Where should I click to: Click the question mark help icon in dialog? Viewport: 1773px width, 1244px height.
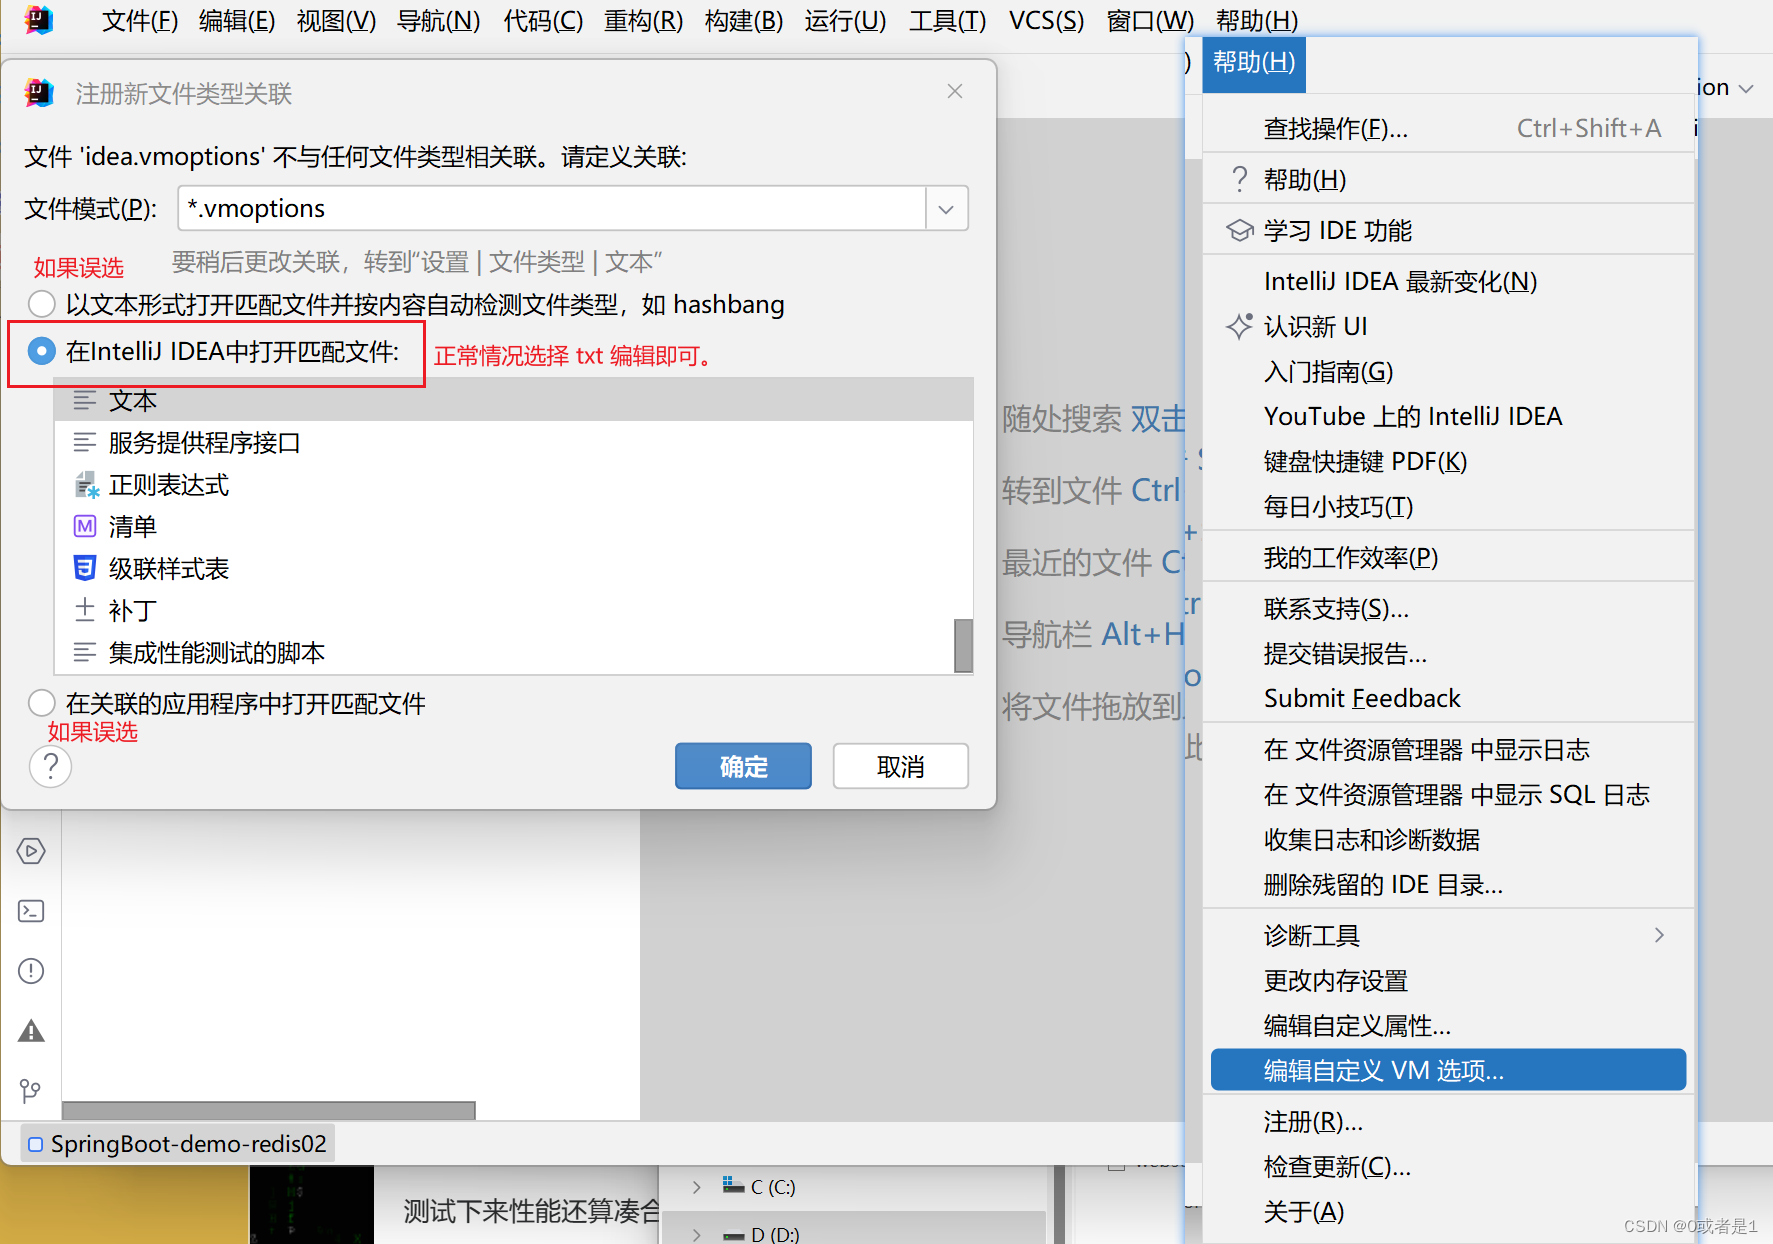point(50,766)
